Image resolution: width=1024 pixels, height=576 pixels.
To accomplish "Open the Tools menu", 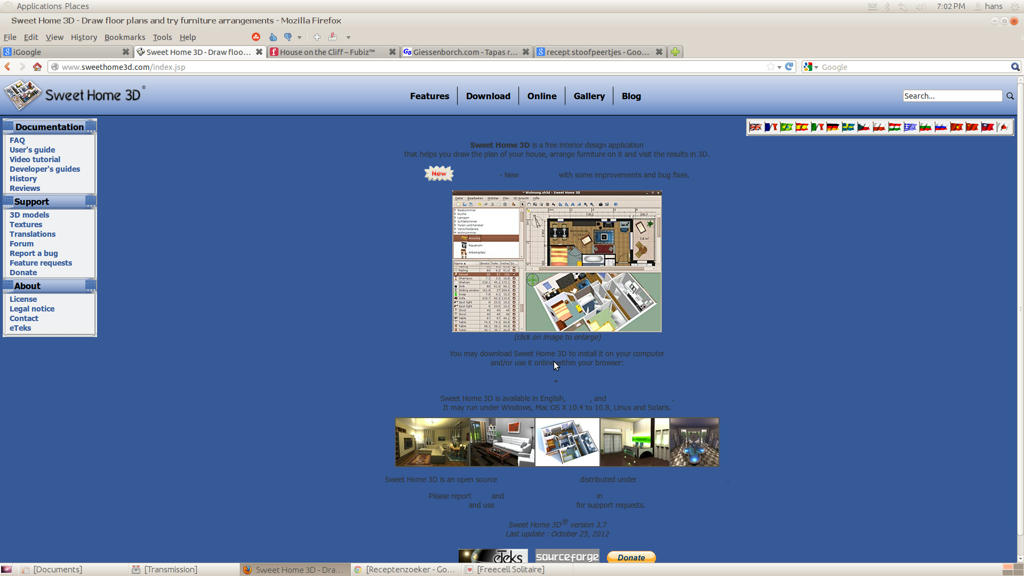I will (x=162, y=37).
